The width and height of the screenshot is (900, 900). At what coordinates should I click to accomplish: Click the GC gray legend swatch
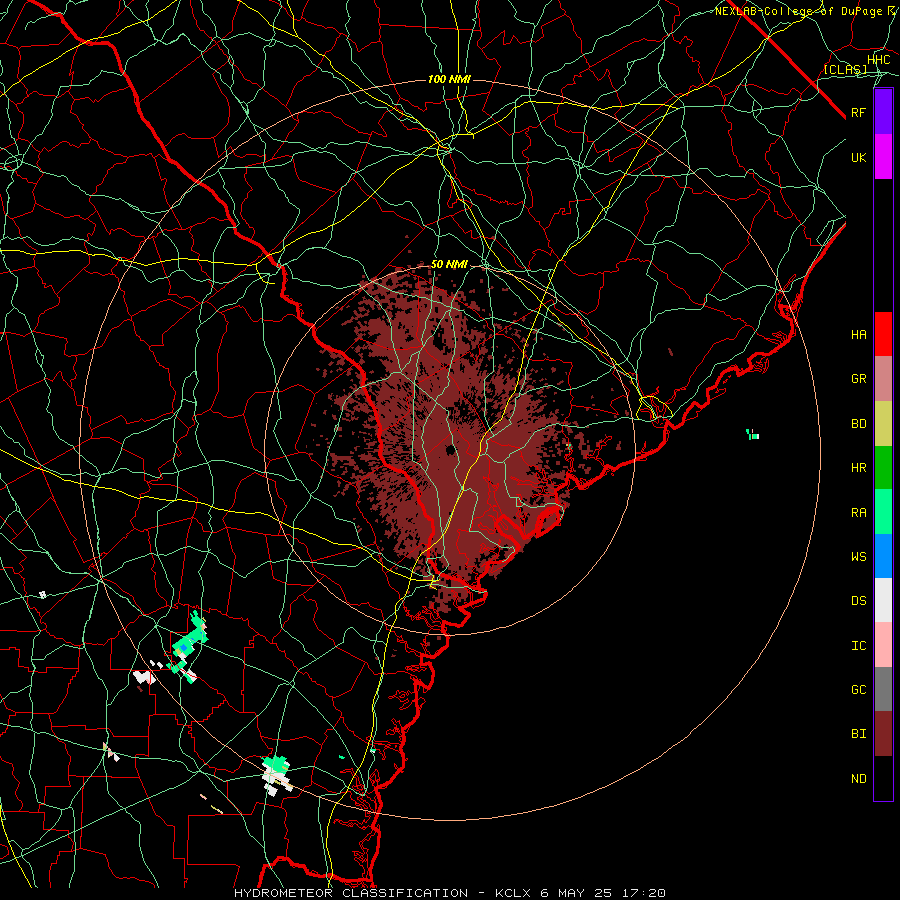pos(883,689)
